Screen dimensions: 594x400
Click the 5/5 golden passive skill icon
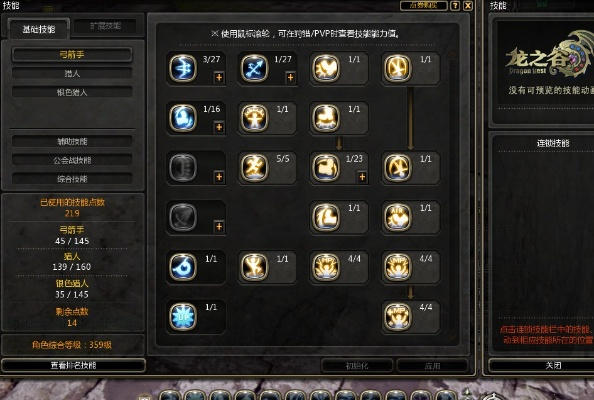click(254, 167)
